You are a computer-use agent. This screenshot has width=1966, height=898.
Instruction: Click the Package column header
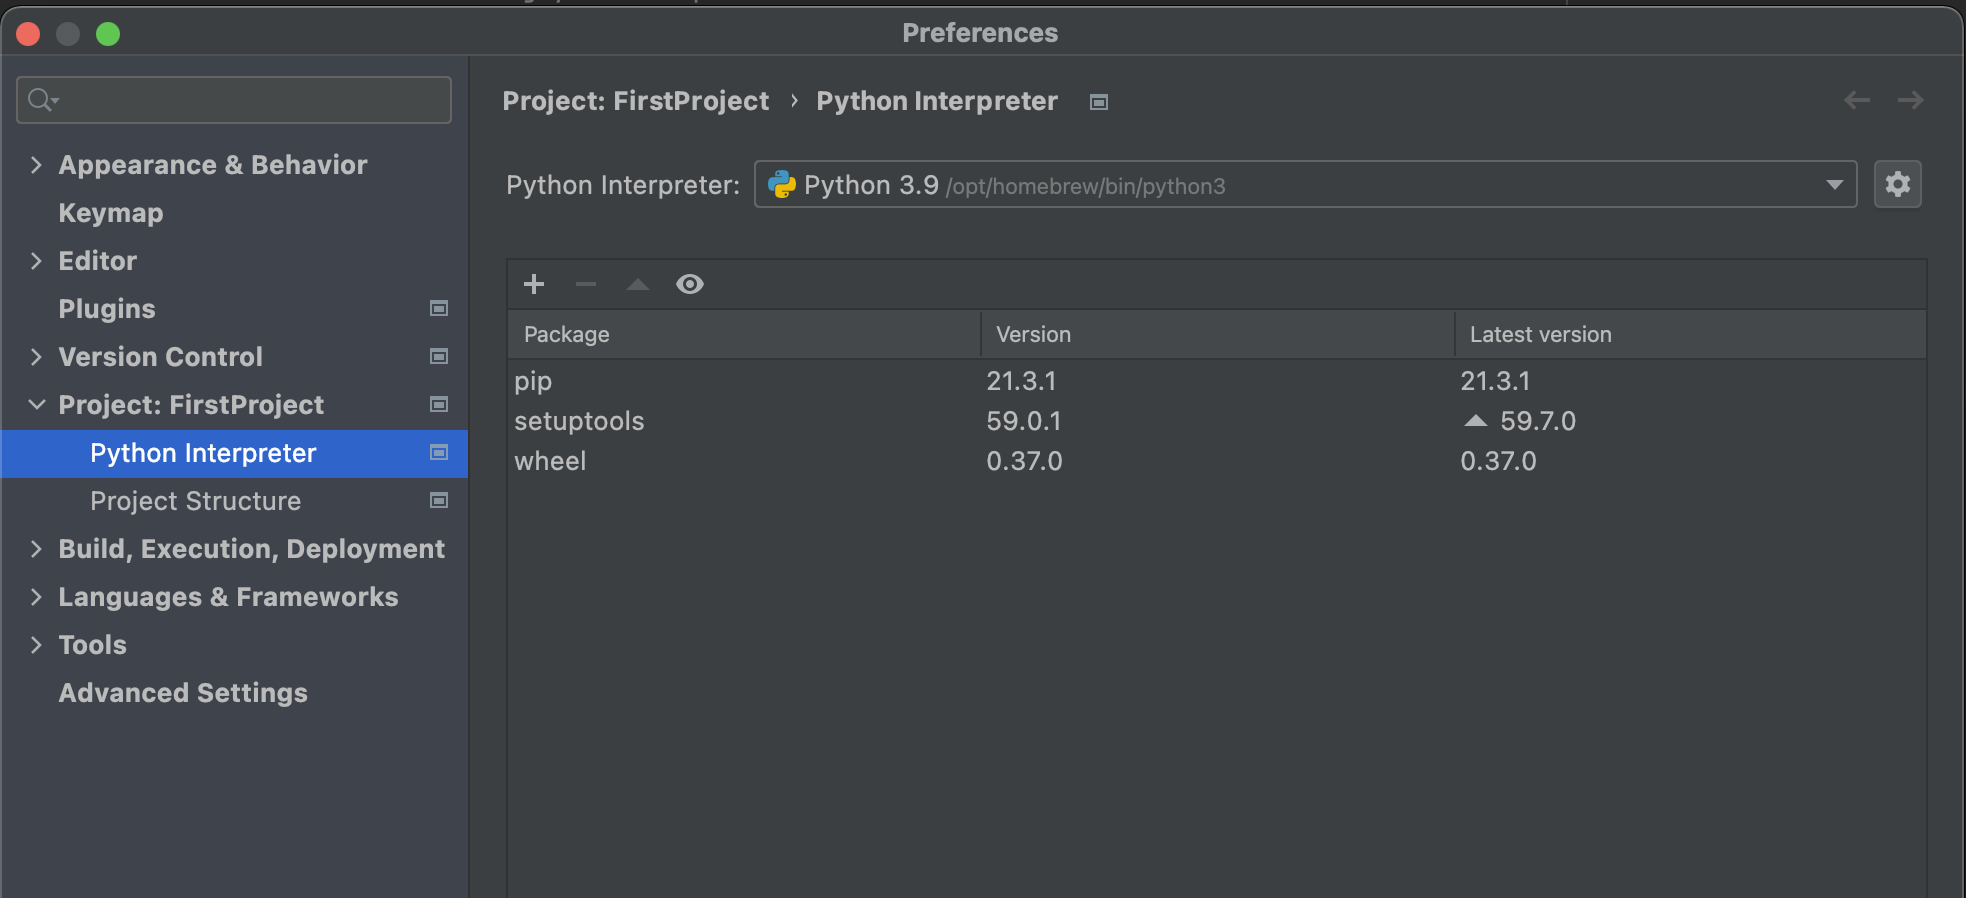(744, 334)
